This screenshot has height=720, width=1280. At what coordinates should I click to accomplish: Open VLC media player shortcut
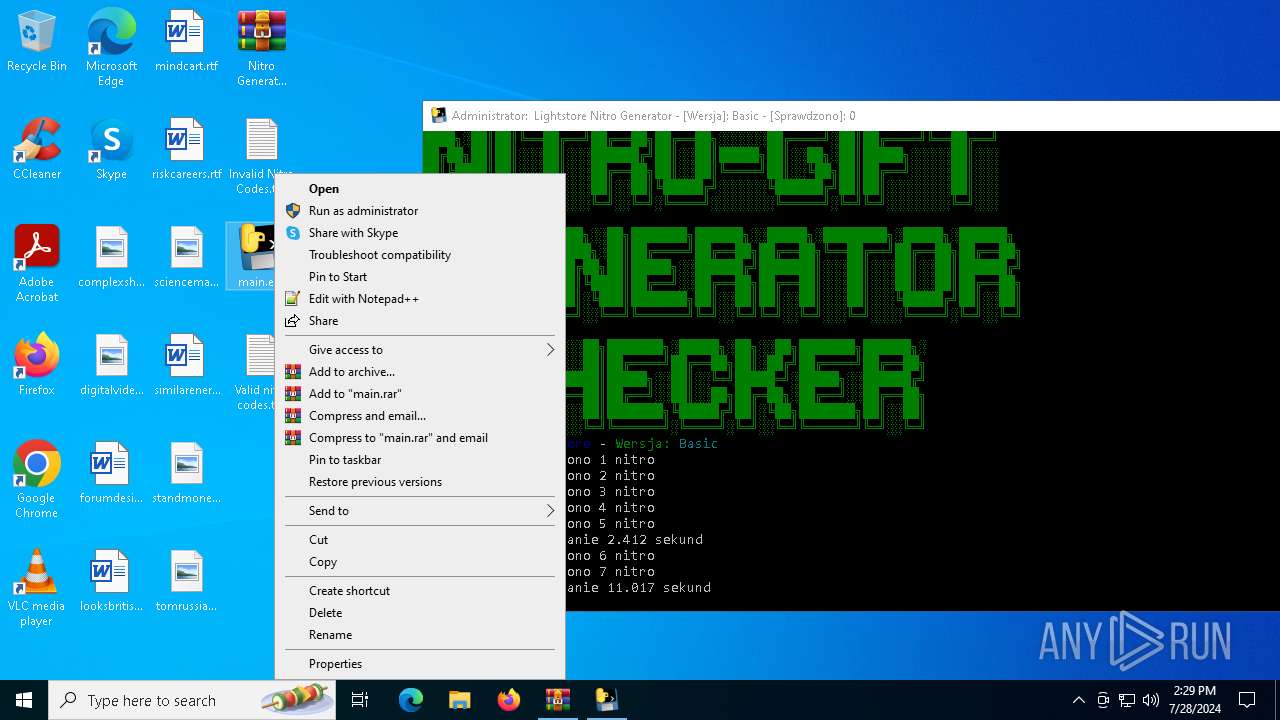click(x=37, y=588)
